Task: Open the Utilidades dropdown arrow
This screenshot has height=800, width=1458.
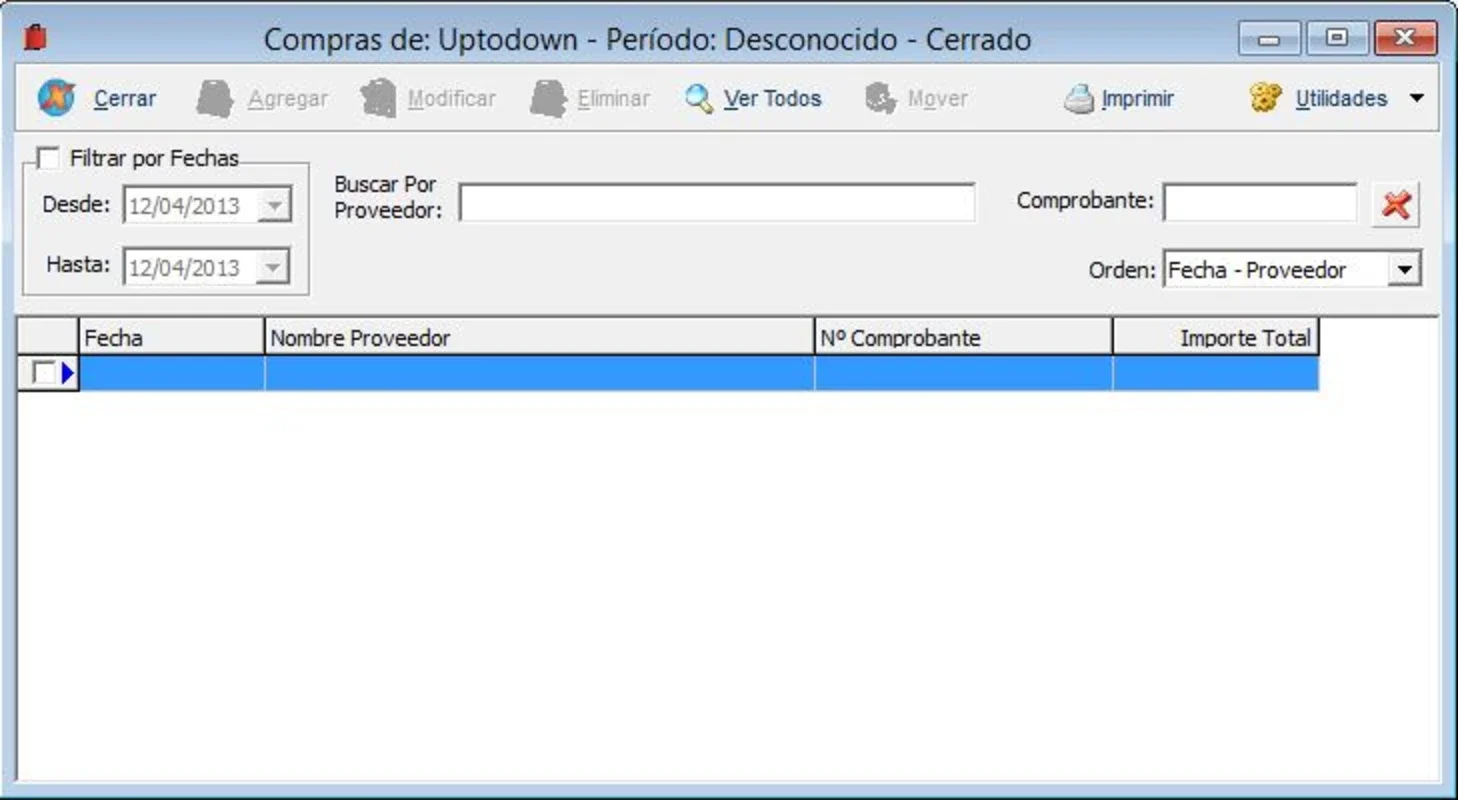Action: click(x=1416, y=98)
